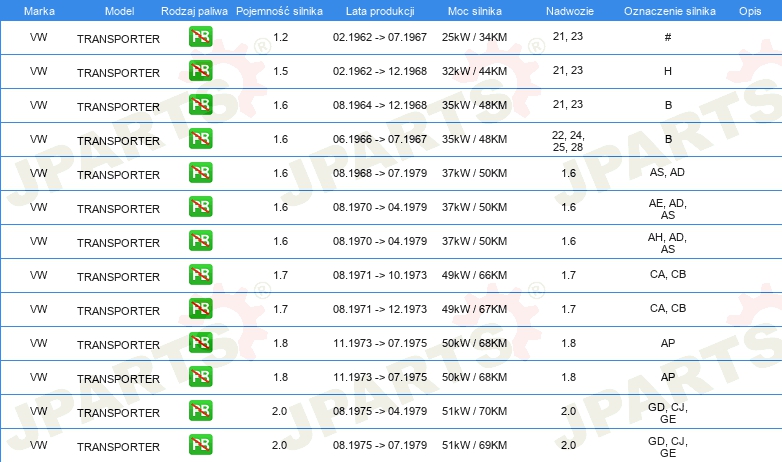
Task: Select the 08.1971 -> 12.1973 production years cell
Action: click(380, 309)
